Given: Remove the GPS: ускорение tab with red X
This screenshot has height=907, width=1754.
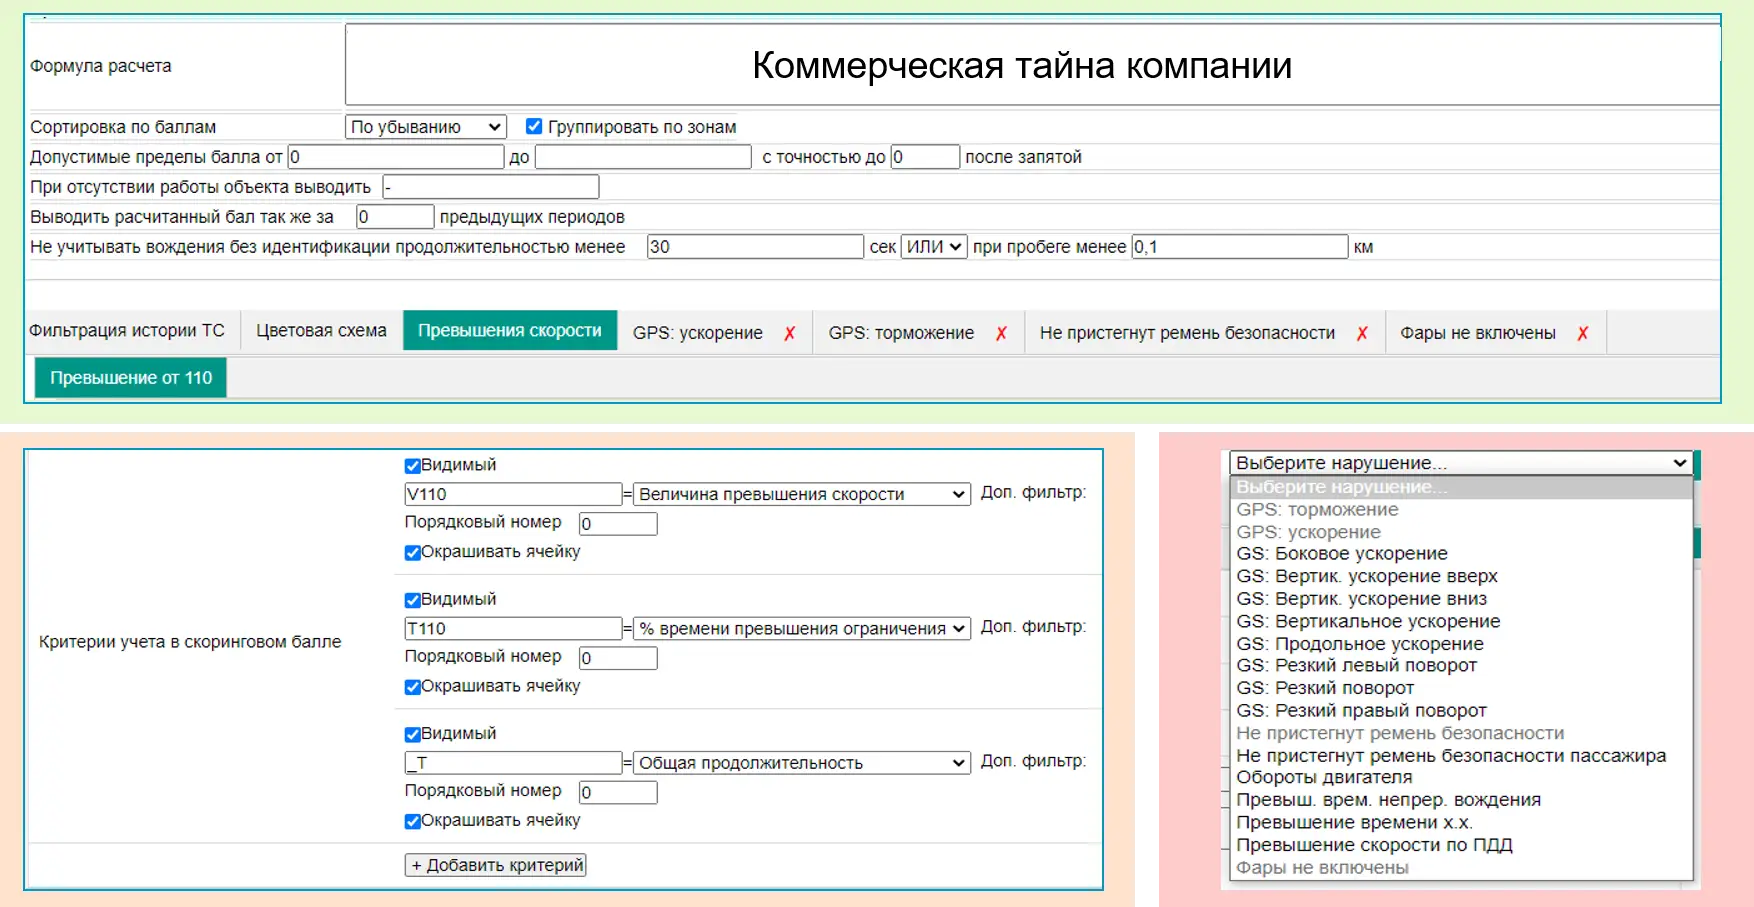Looking at the screenshot, I should (790, 334).
